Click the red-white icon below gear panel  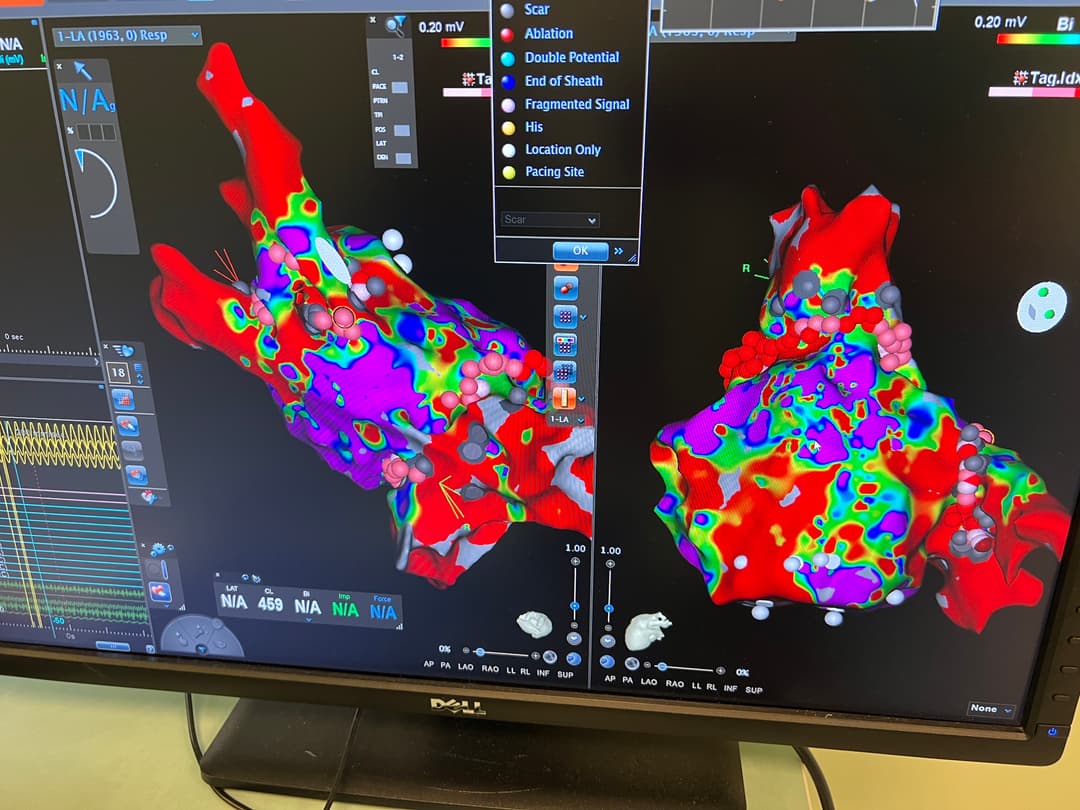(160, 592)
